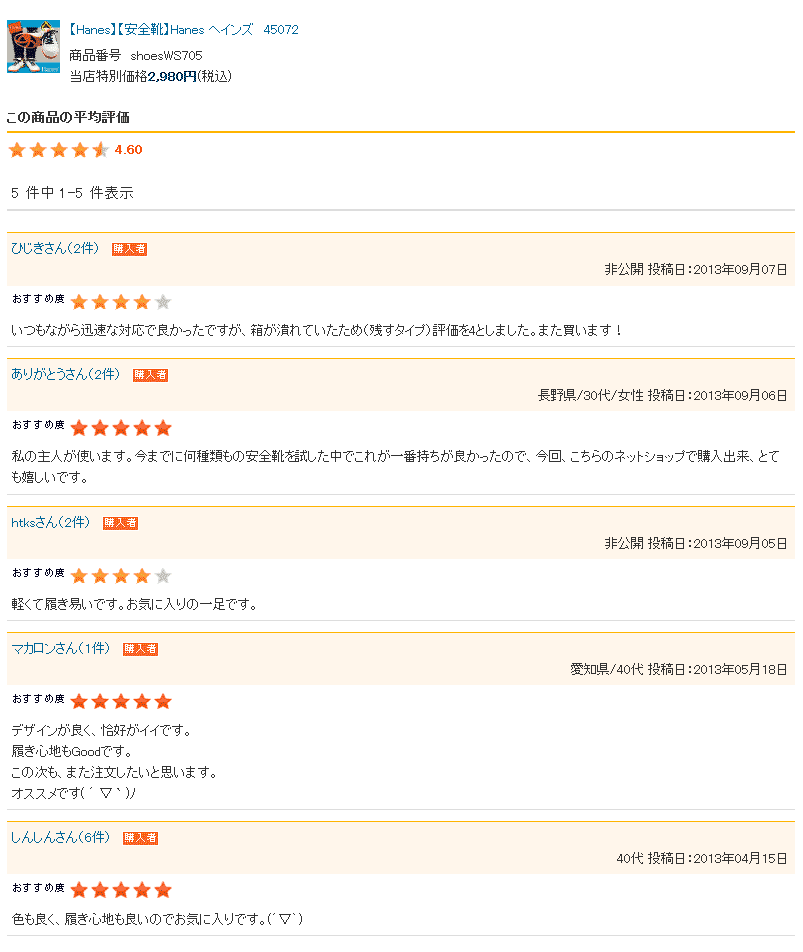
Task: Open reviewer マカロンさん's profile link
Action: tap(60, 648)
